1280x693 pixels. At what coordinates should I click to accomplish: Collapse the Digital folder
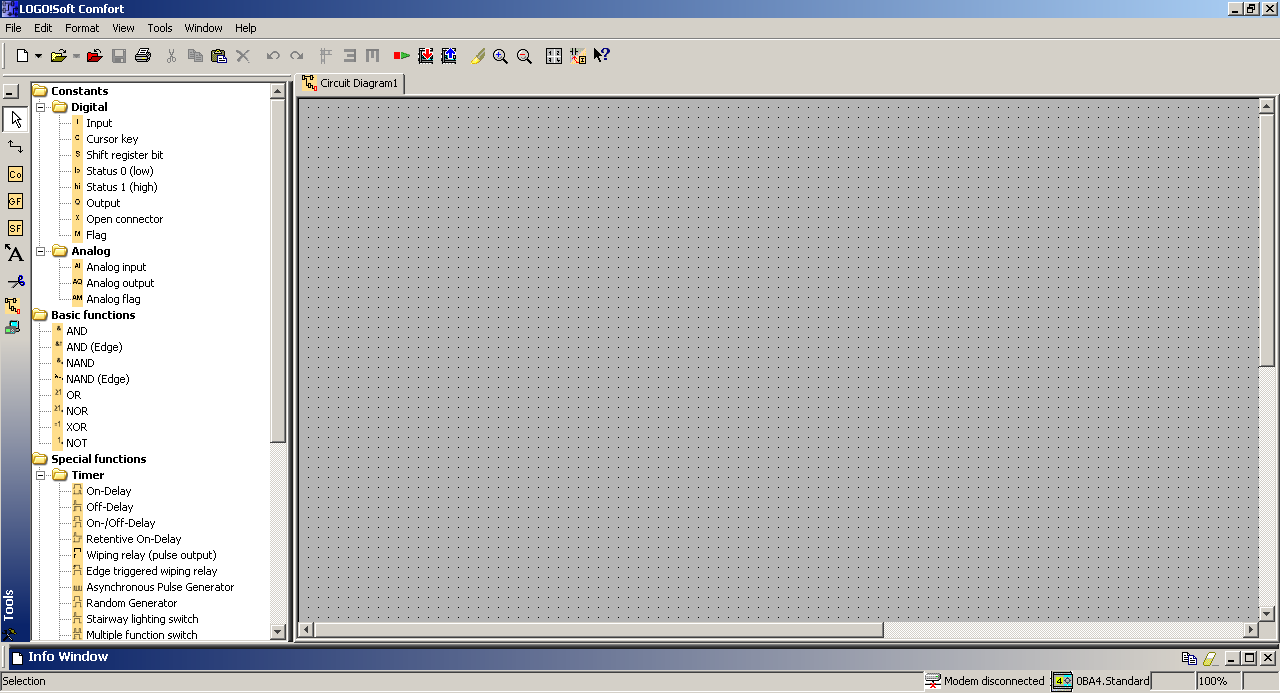(42, 107)
